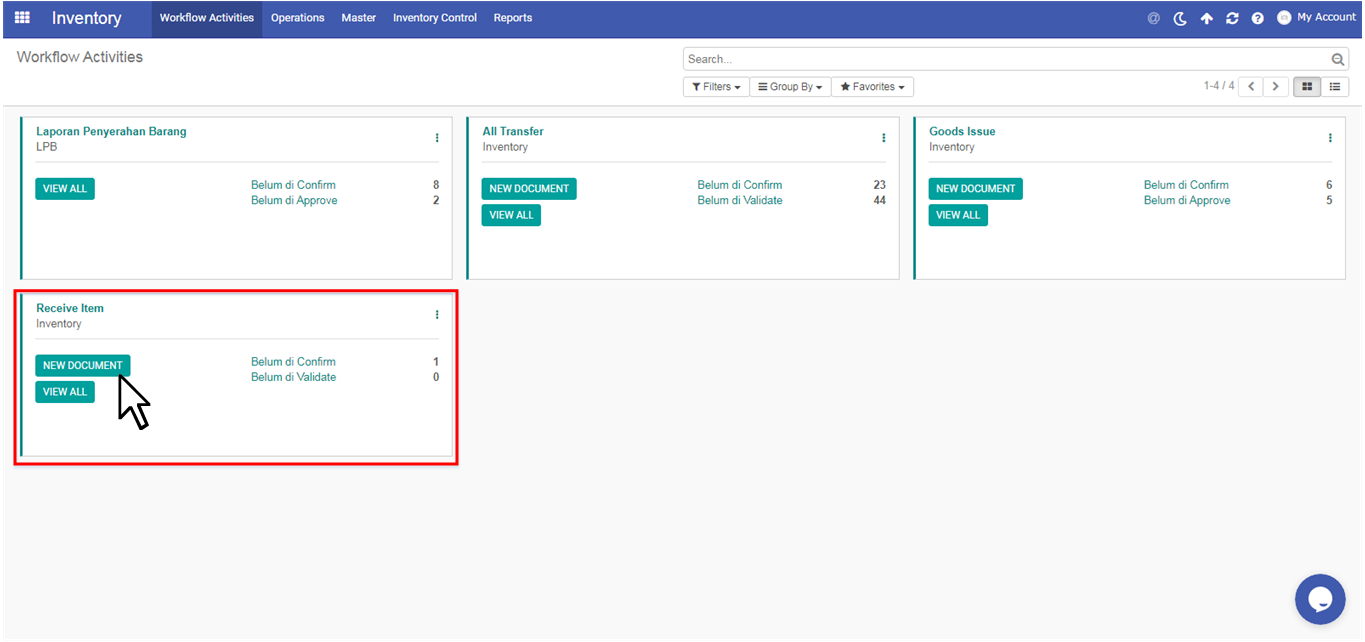Open the All Transfer card kebab menu
Viewport: 1365px width, 642px height.
tap(883, 138)
